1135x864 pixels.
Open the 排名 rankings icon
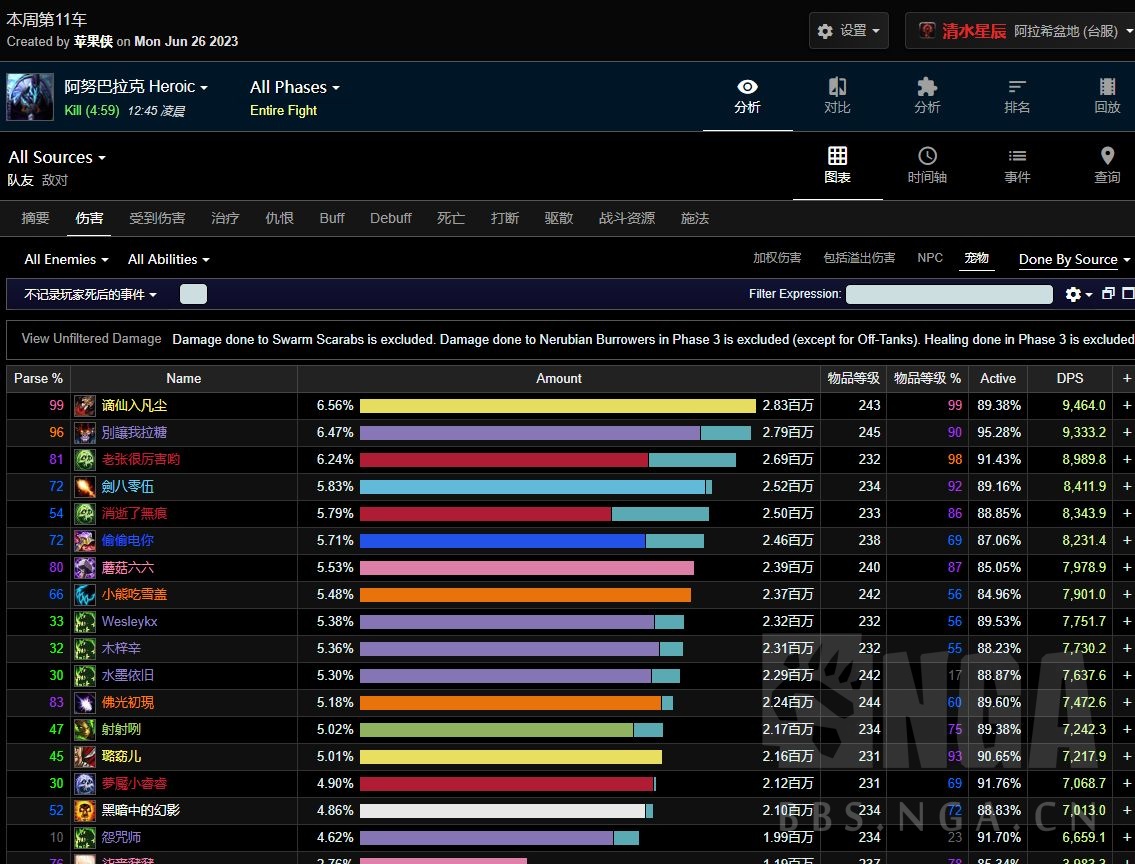(x=1017, y=88)
